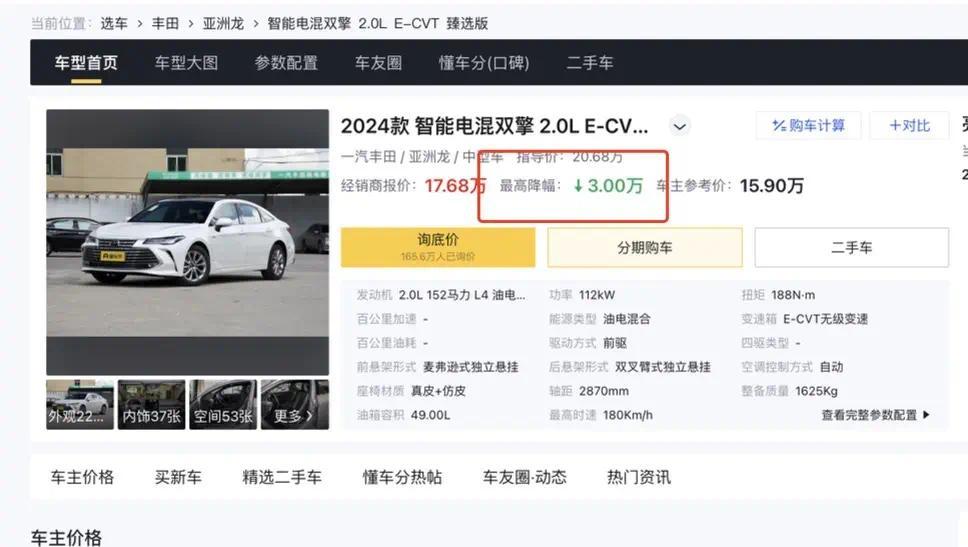The height and width of the screenshot is (547, 968).
Task: Expand the model version dropdown chevron
Action: 680,127
